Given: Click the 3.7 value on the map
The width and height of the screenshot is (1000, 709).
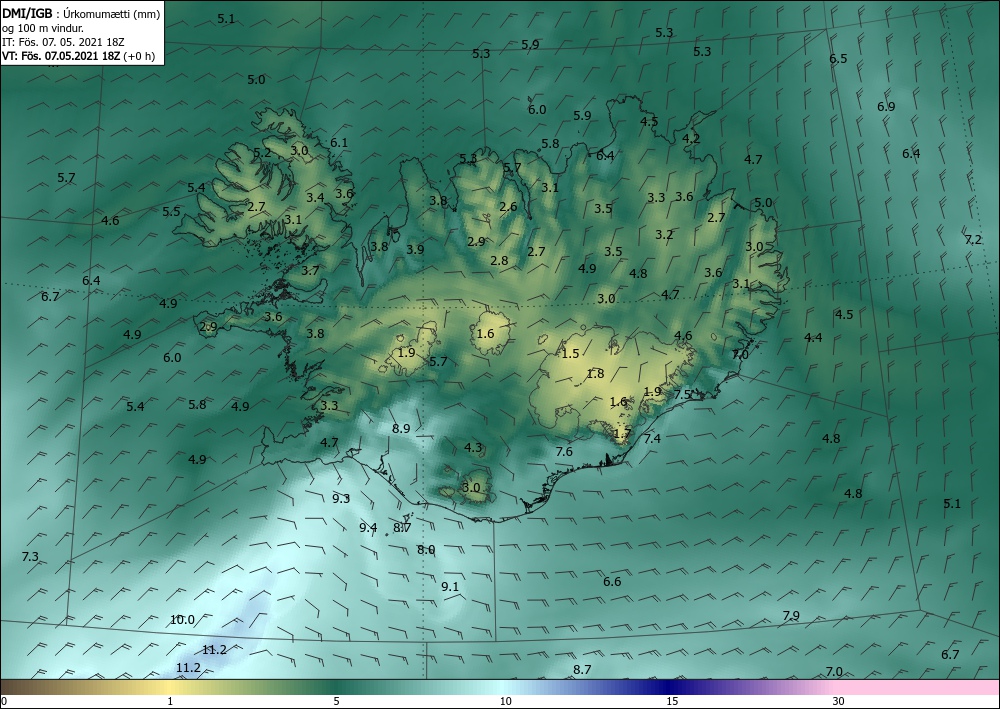Looking at the screenshot, I should tap(310, 270).
